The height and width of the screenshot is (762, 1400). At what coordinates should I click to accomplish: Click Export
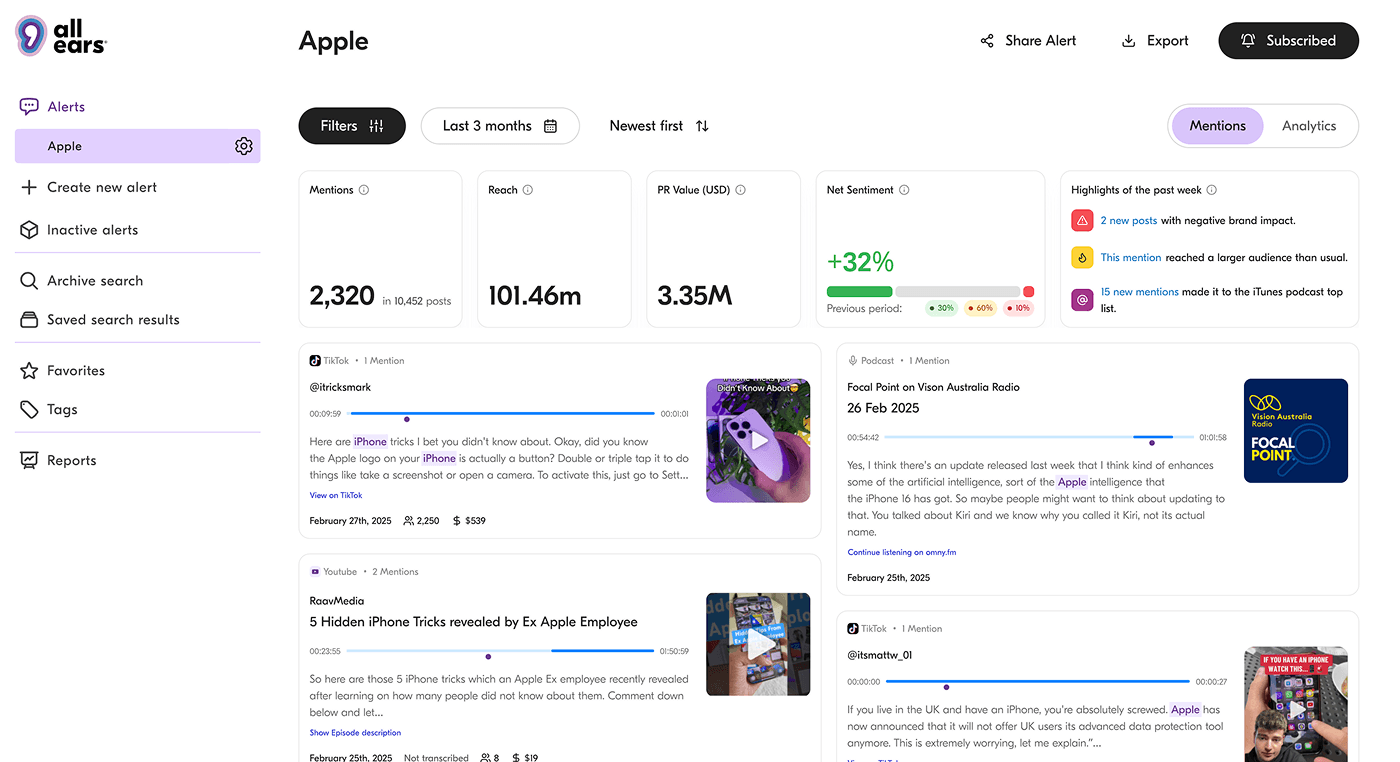[1155, 41]
